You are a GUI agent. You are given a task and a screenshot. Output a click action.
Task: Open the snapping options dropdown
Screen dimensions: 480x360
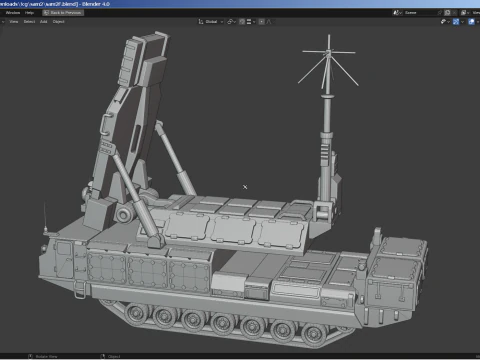tap(251, 22)
